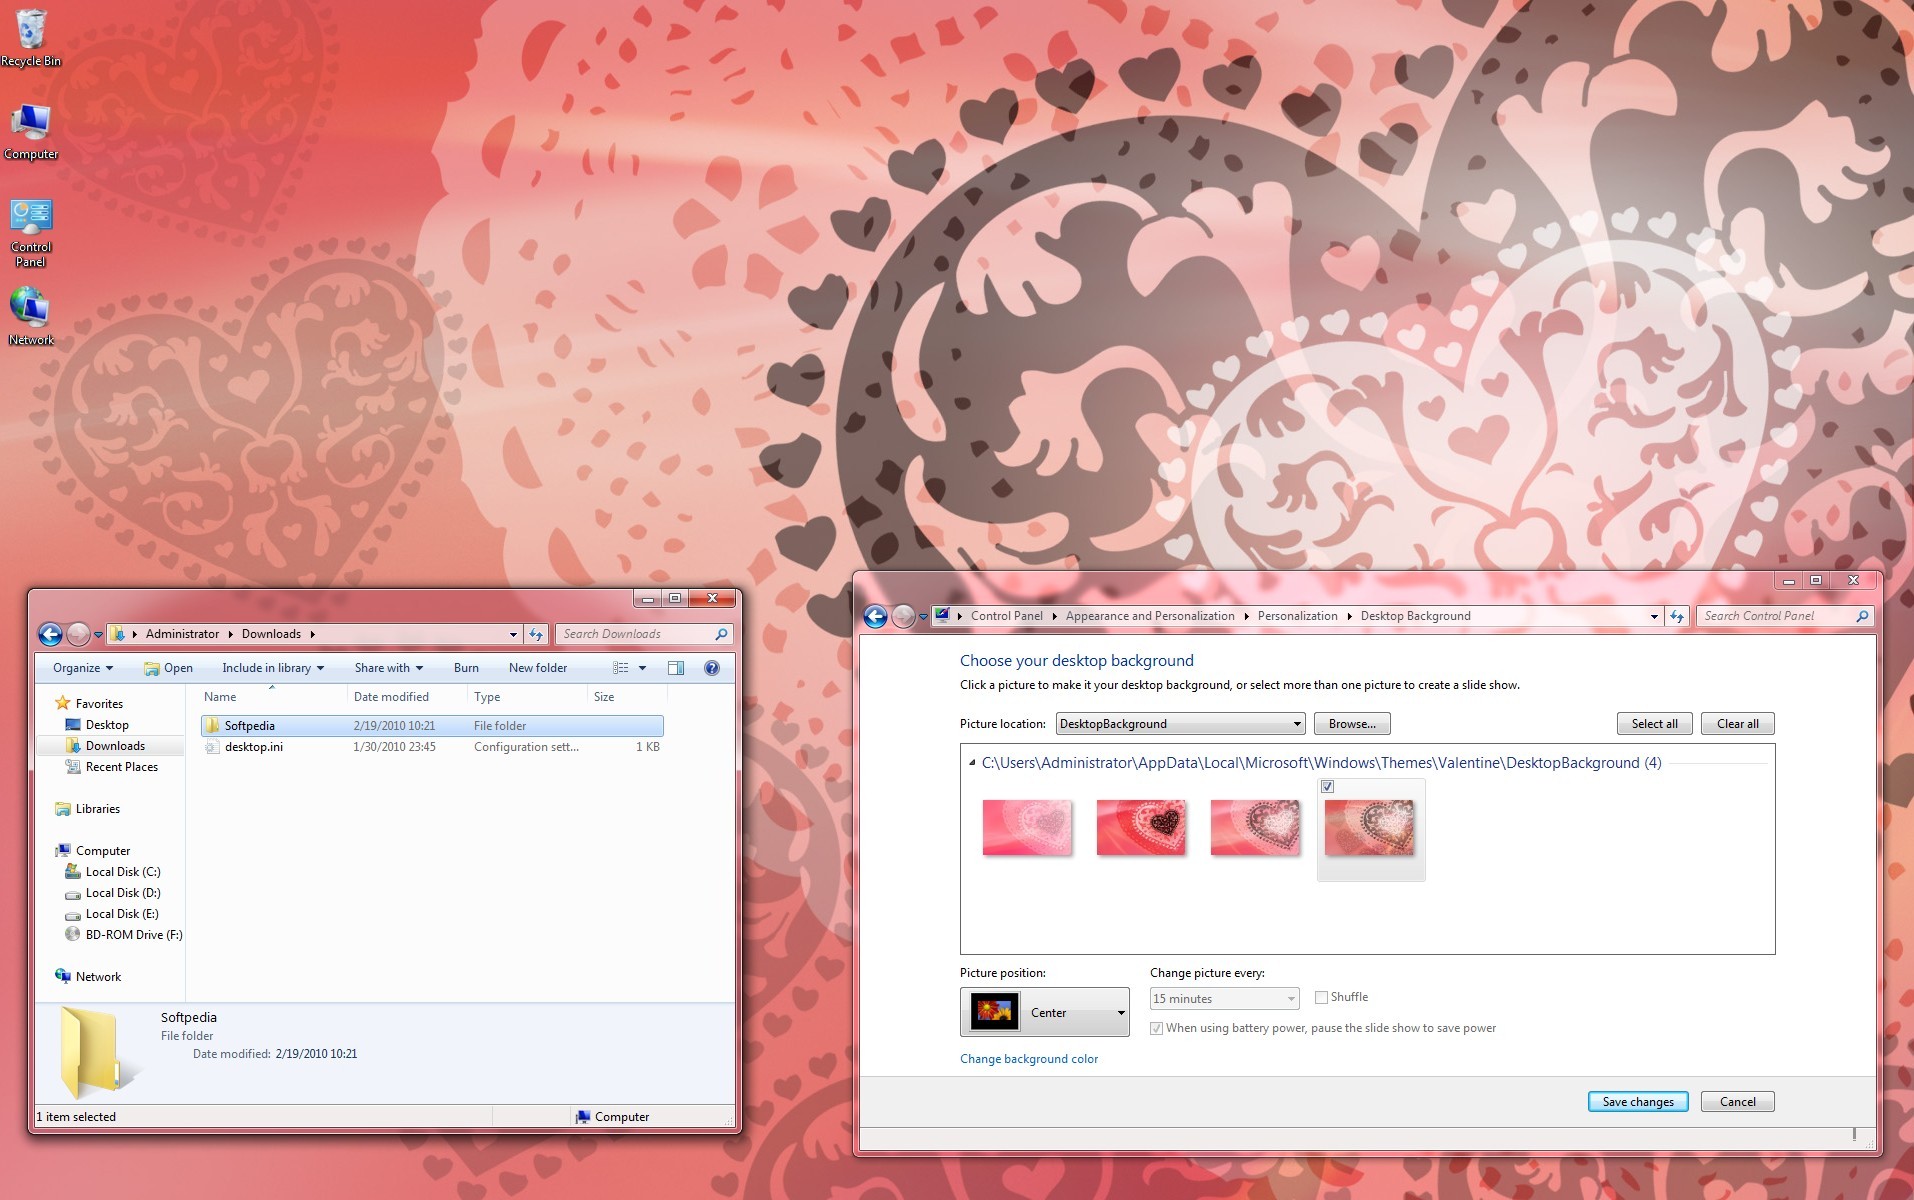
Task: Go back in the Desktop Background window
Action: coord(876,617)
